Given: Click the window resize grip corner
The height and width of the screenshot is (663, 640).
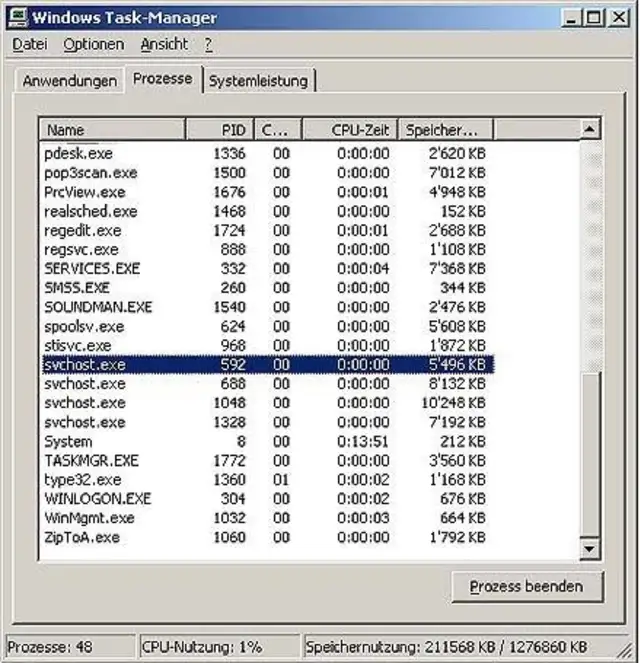Looking at the screenshot, I should (625, 650).
